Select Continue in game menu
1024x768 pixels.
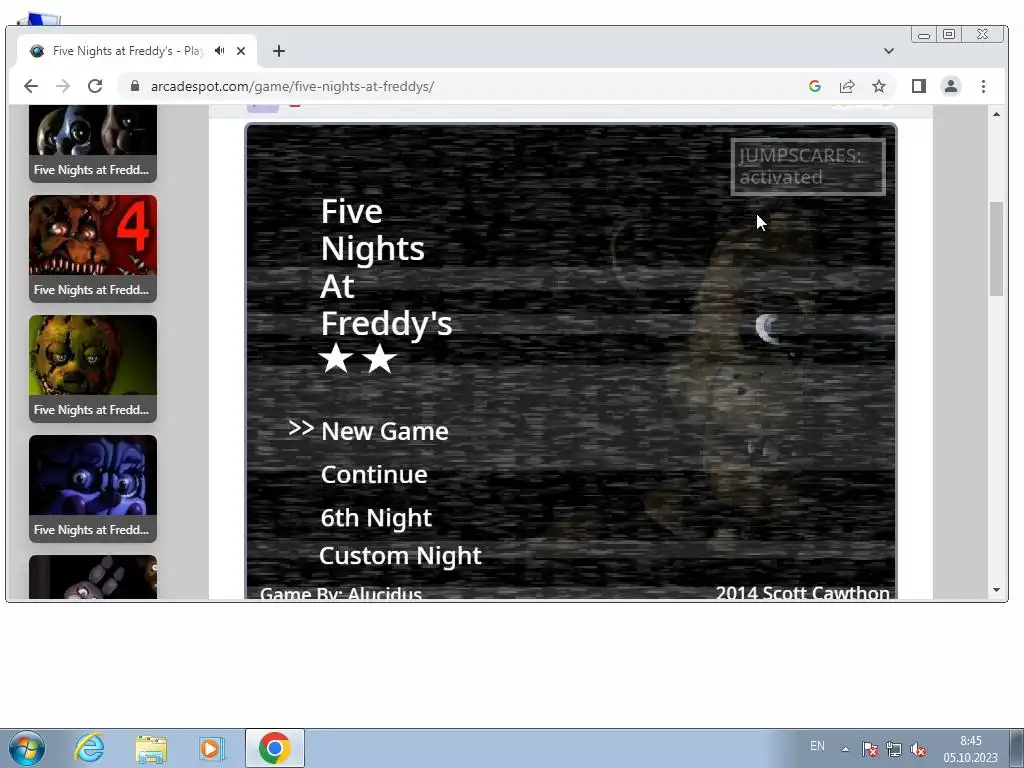pyautogui.click(x=374, y=474)
